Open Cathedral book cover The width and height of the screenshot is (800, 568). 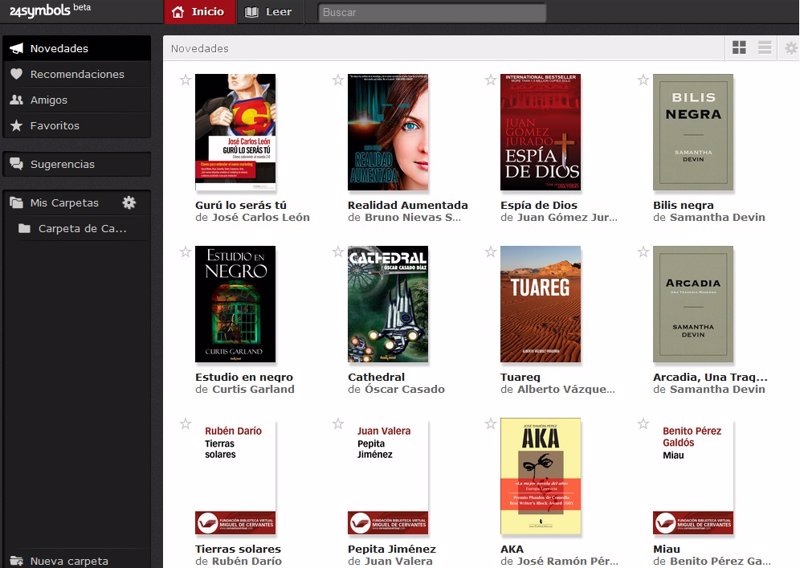(x=388, y=304)
